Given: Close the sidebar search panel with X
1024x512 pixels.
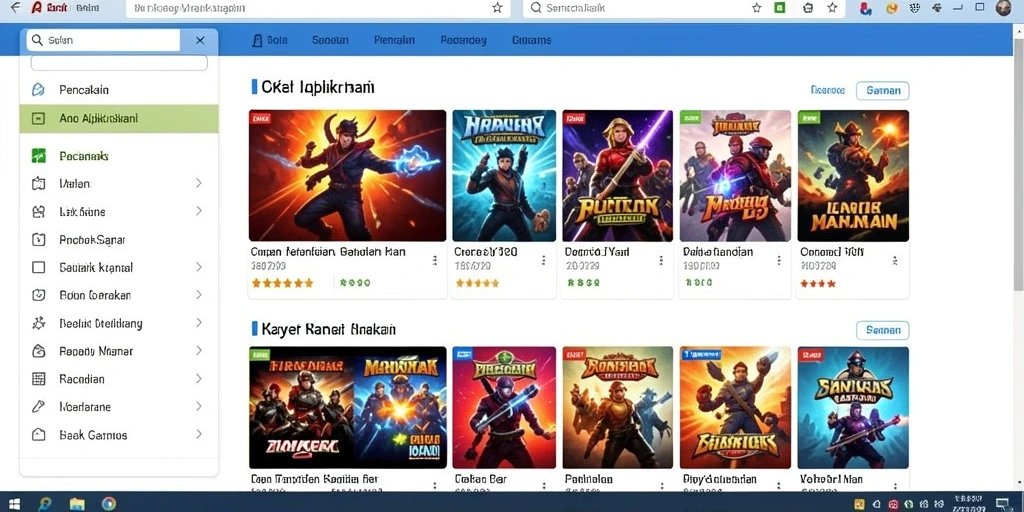Looking at the screenshot, I should click(200, 40).
